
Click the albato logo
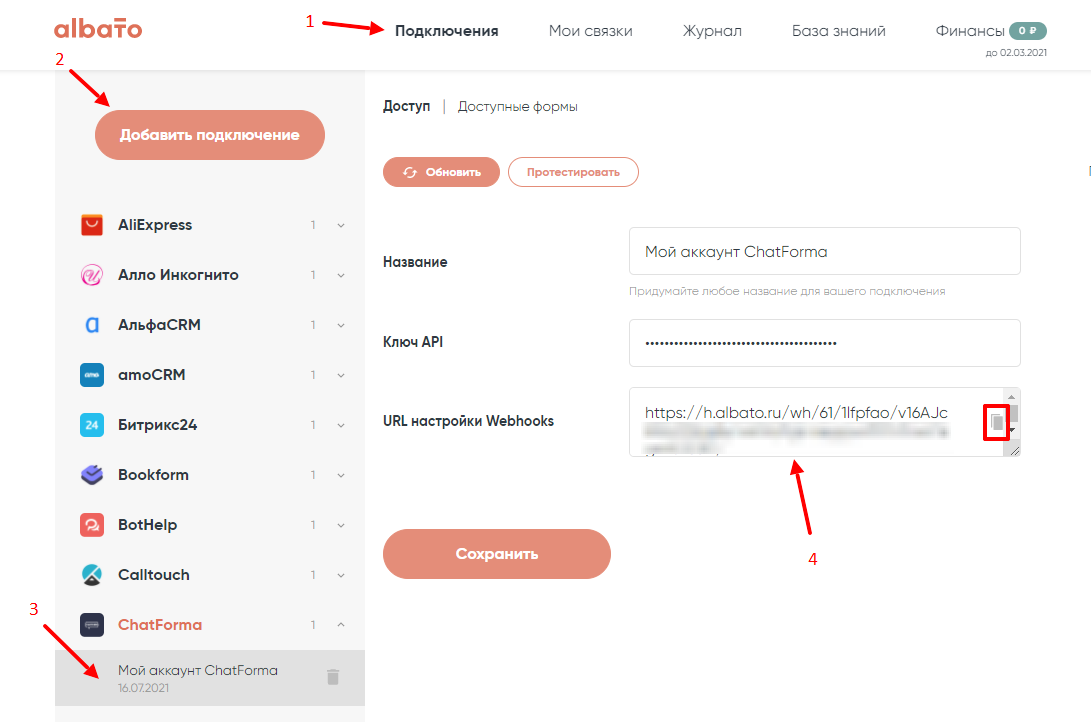click(98, 30)
